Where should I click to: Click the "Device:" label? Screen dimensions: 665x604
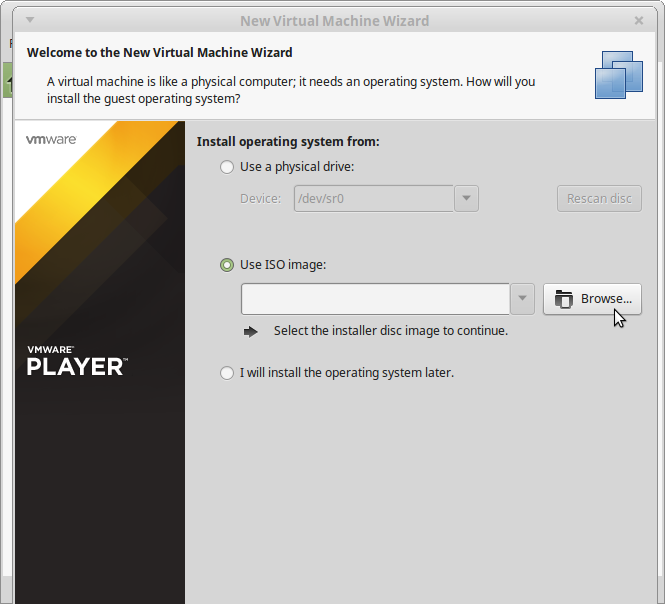(x=260, y=199)
